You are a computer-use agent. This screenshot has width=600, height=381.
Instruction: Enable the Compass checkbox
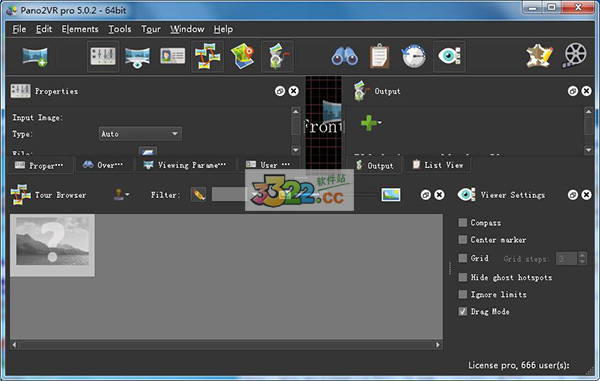pos(463,222)
